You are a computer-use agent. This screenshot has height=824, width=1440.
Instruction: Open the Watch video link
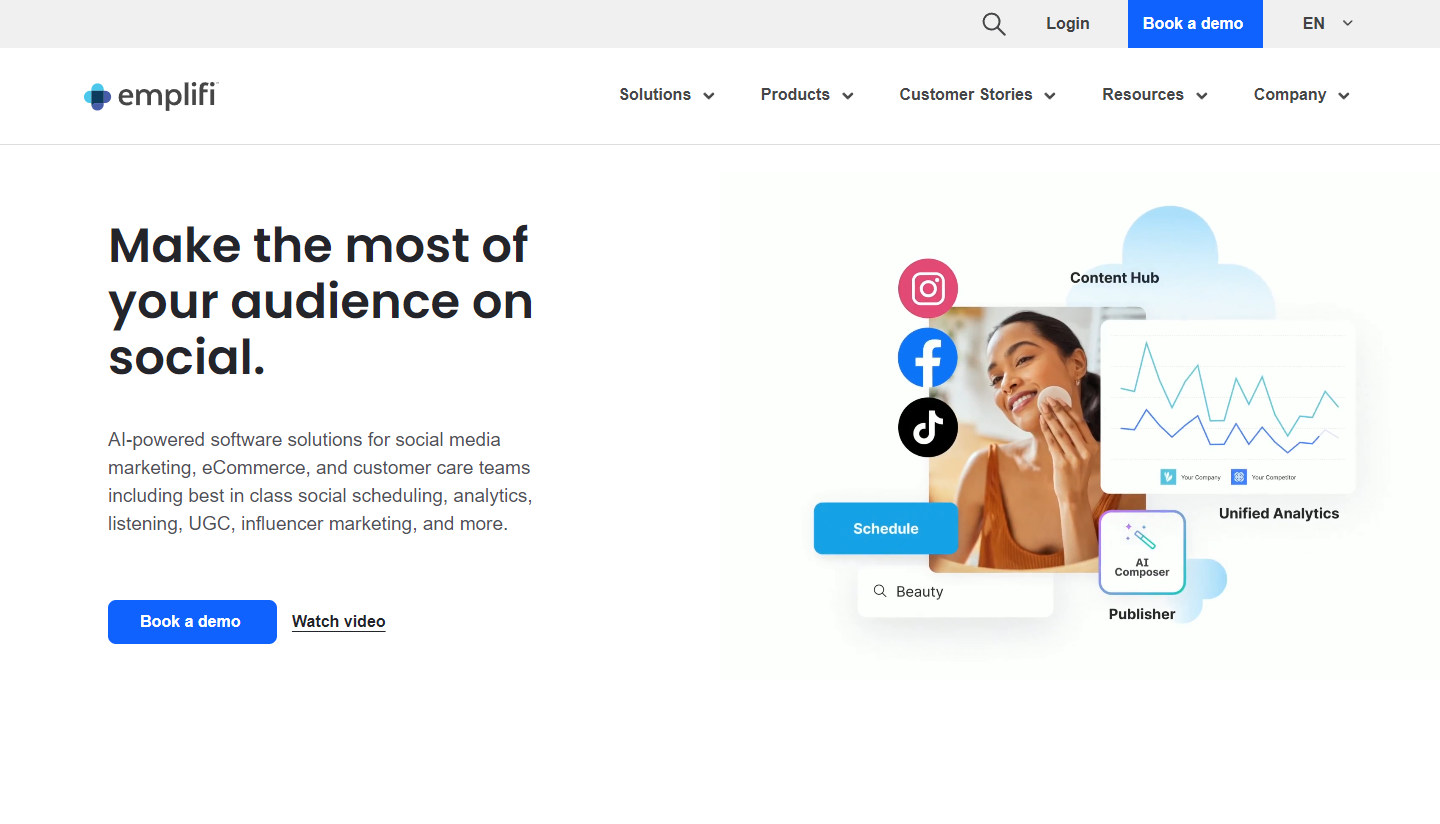pos(338,622)
